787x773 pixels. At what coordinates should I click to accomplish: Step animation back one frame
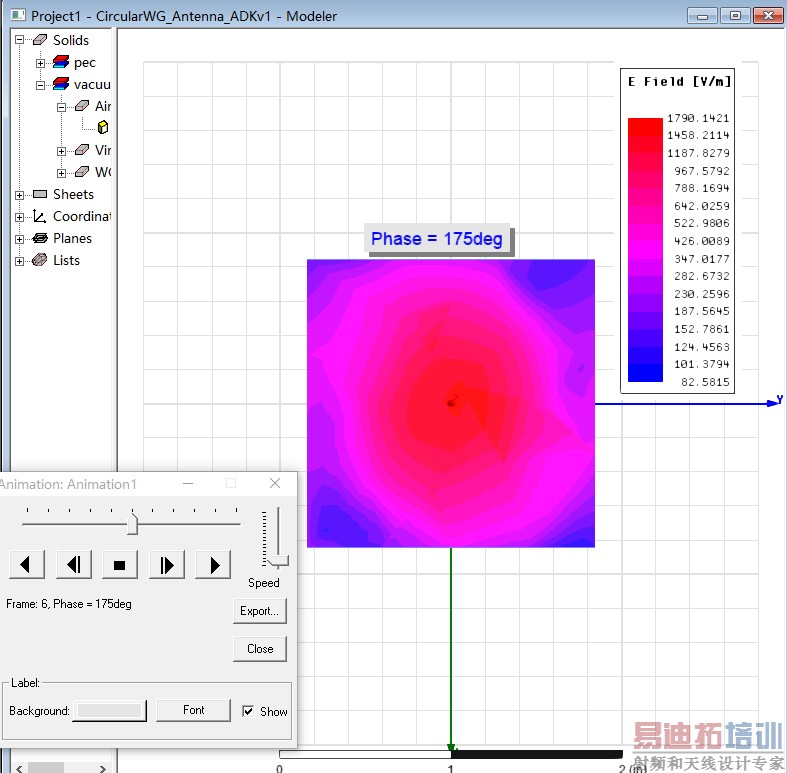pyautogui.click(x=73, y=565)
